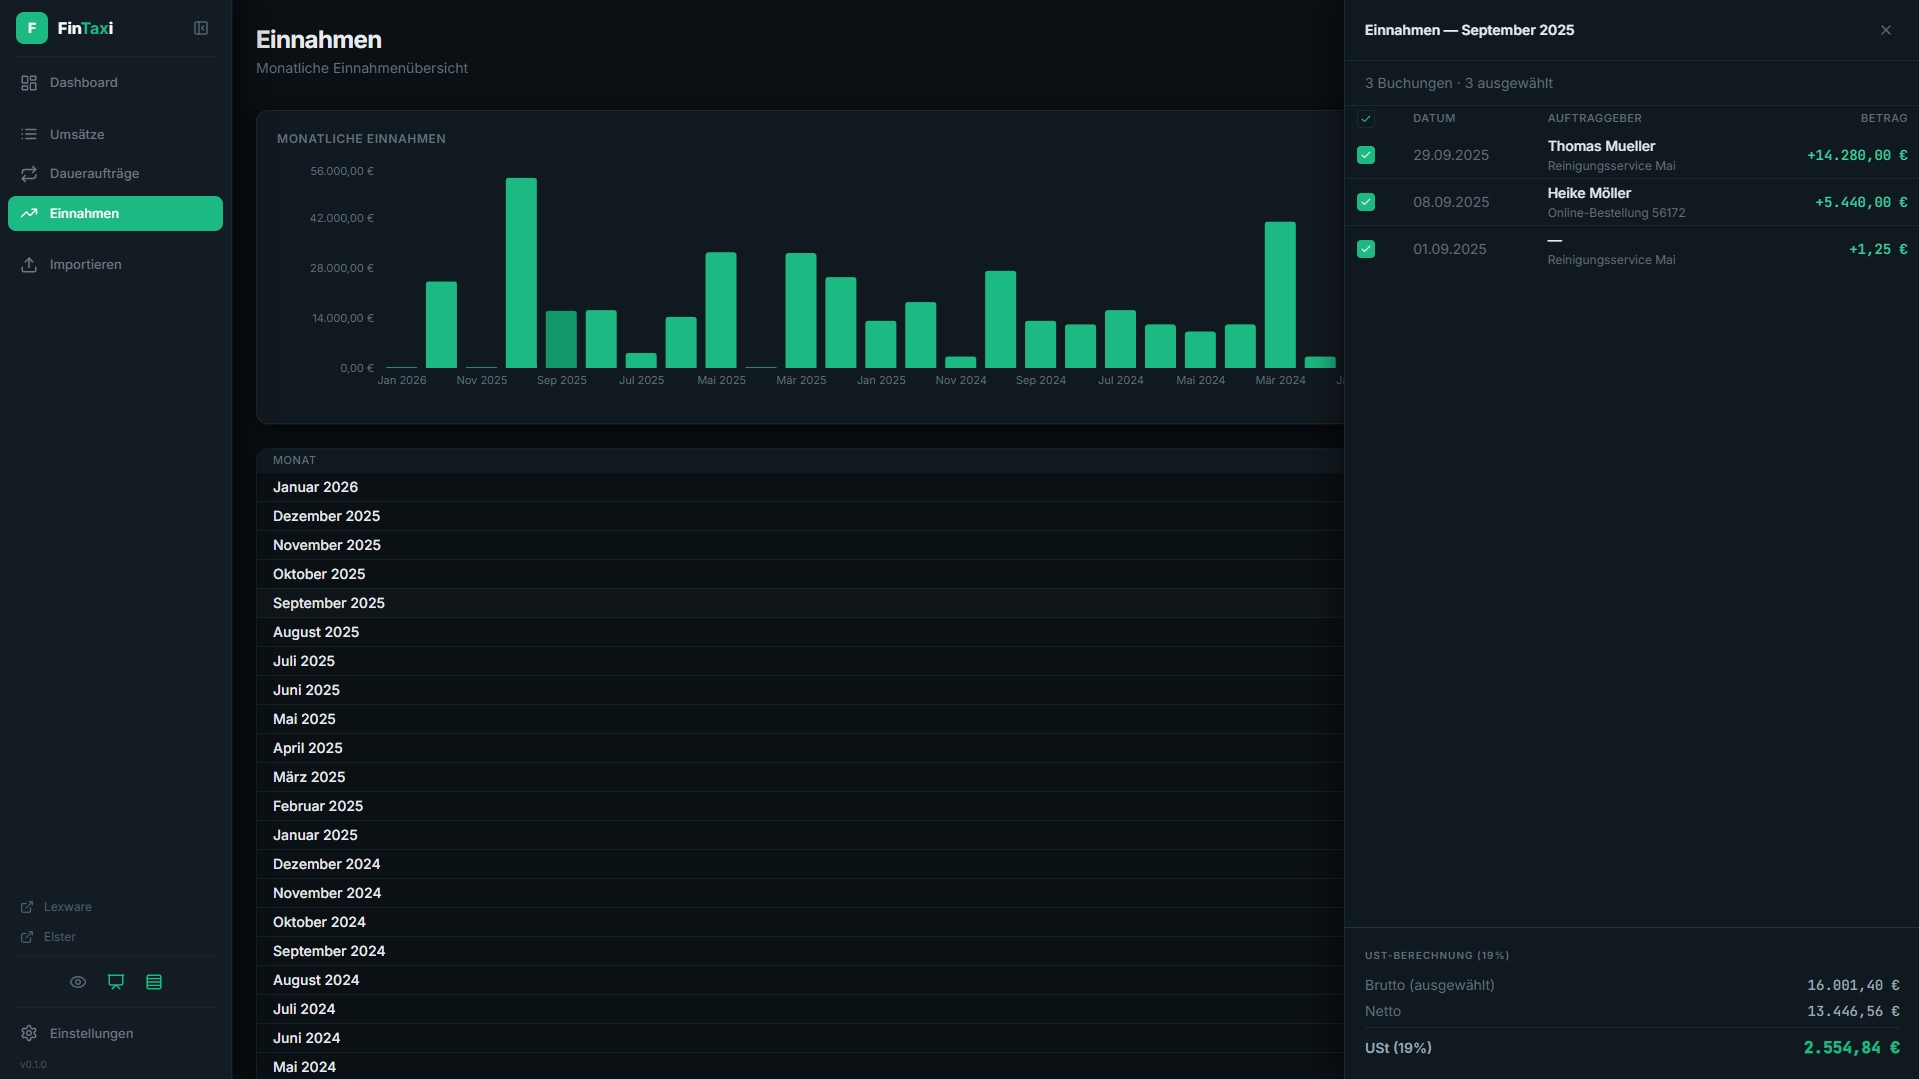
Task: Select the August 2025 month row
Action: click(316, 632)
